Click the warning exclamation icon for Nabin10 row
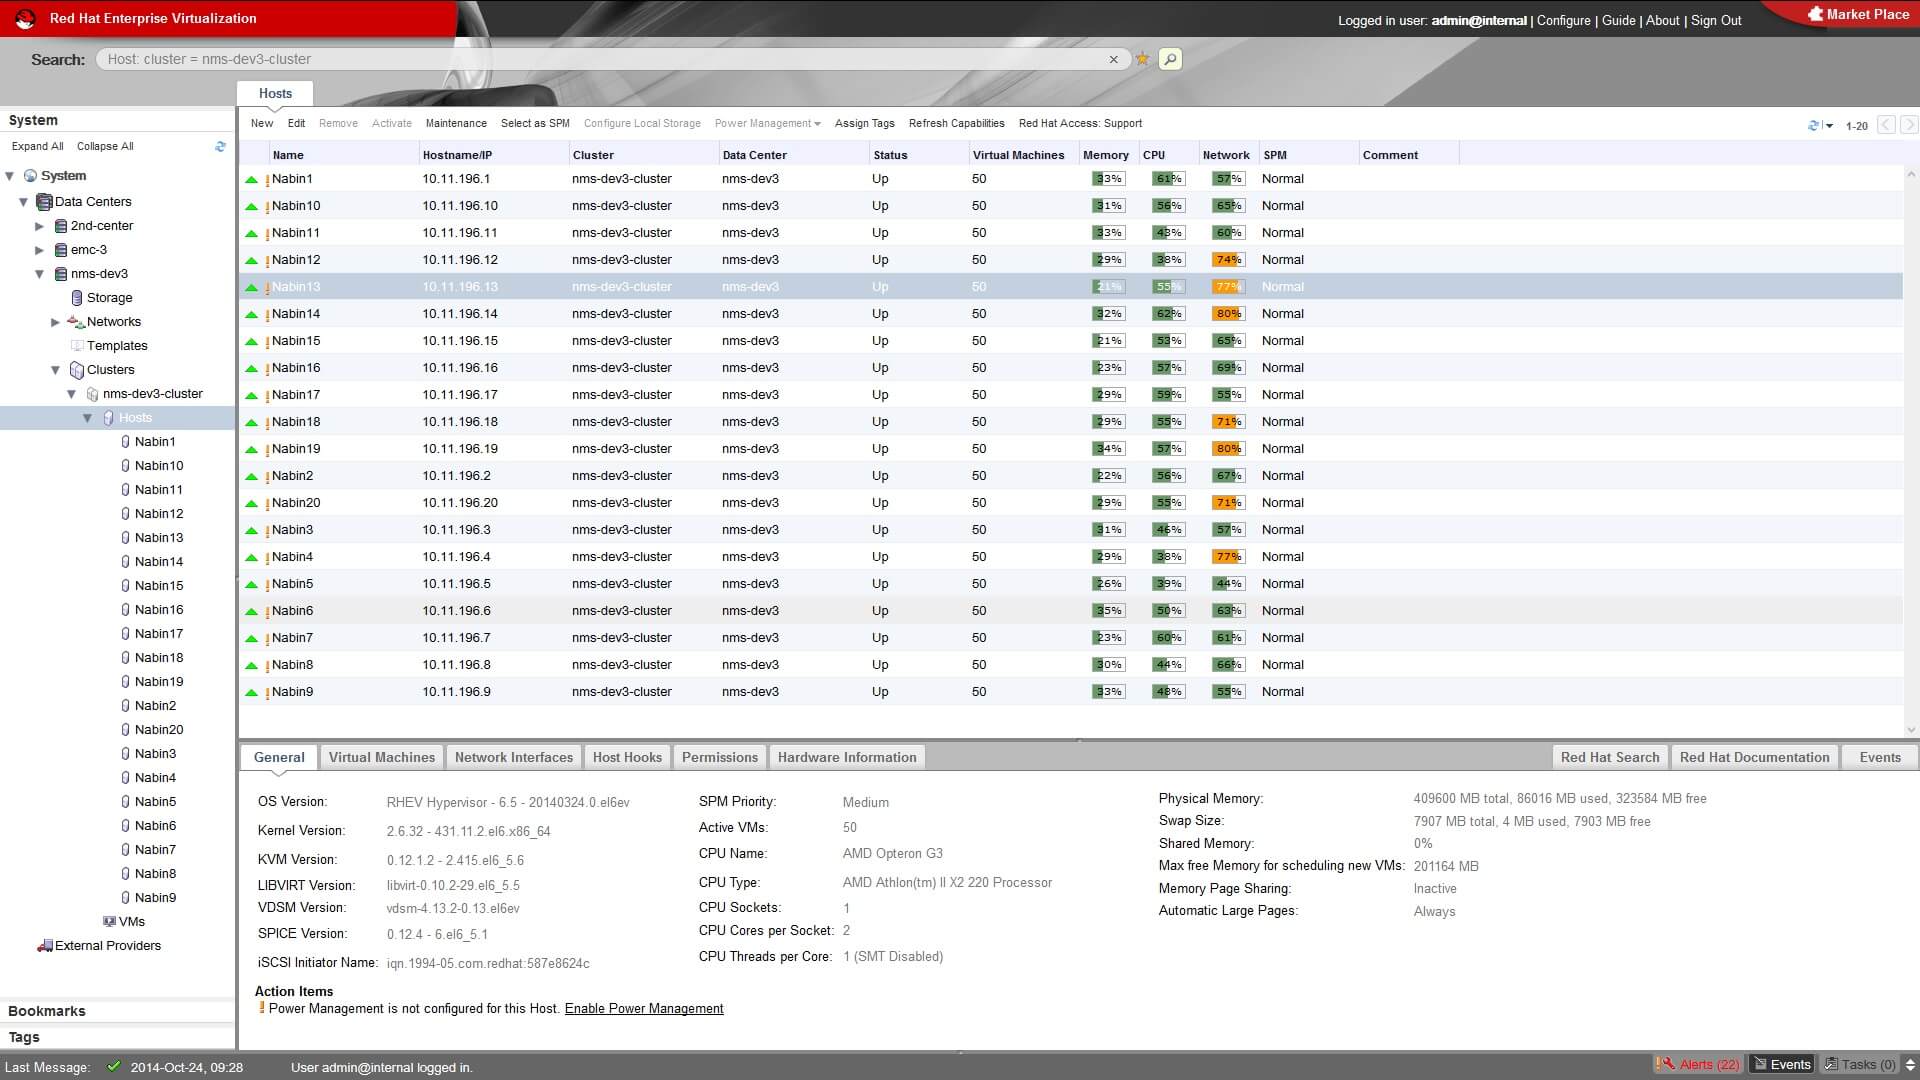Viewport: 1920px width, 1080px height. pyautogui.click(x=267, y=207)
